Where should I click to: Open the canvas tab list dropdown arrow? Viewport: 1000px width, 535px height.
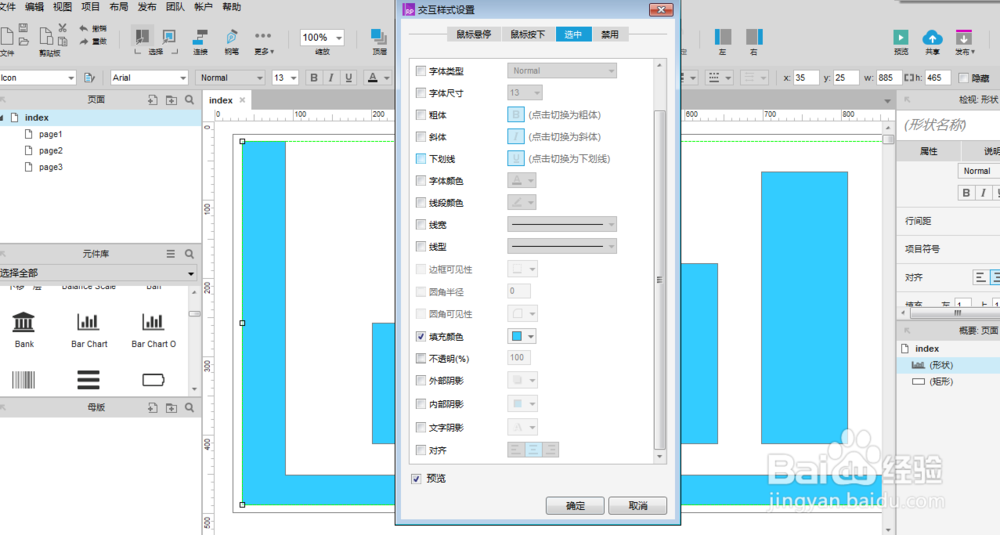887,101
